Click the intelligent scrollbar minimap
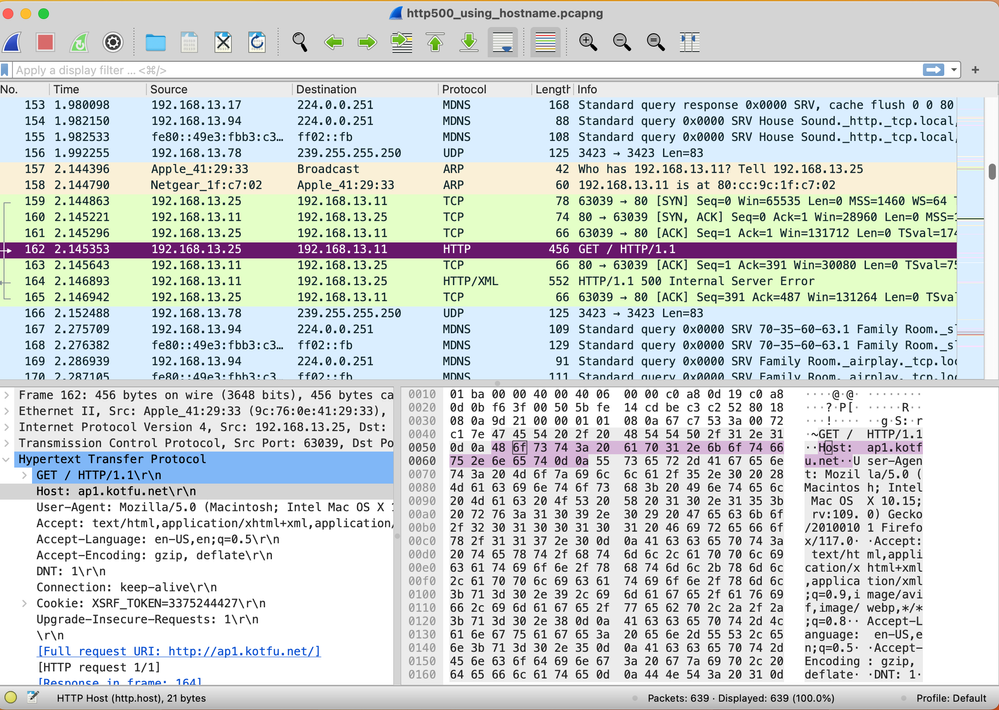 [x=971, y=238]
